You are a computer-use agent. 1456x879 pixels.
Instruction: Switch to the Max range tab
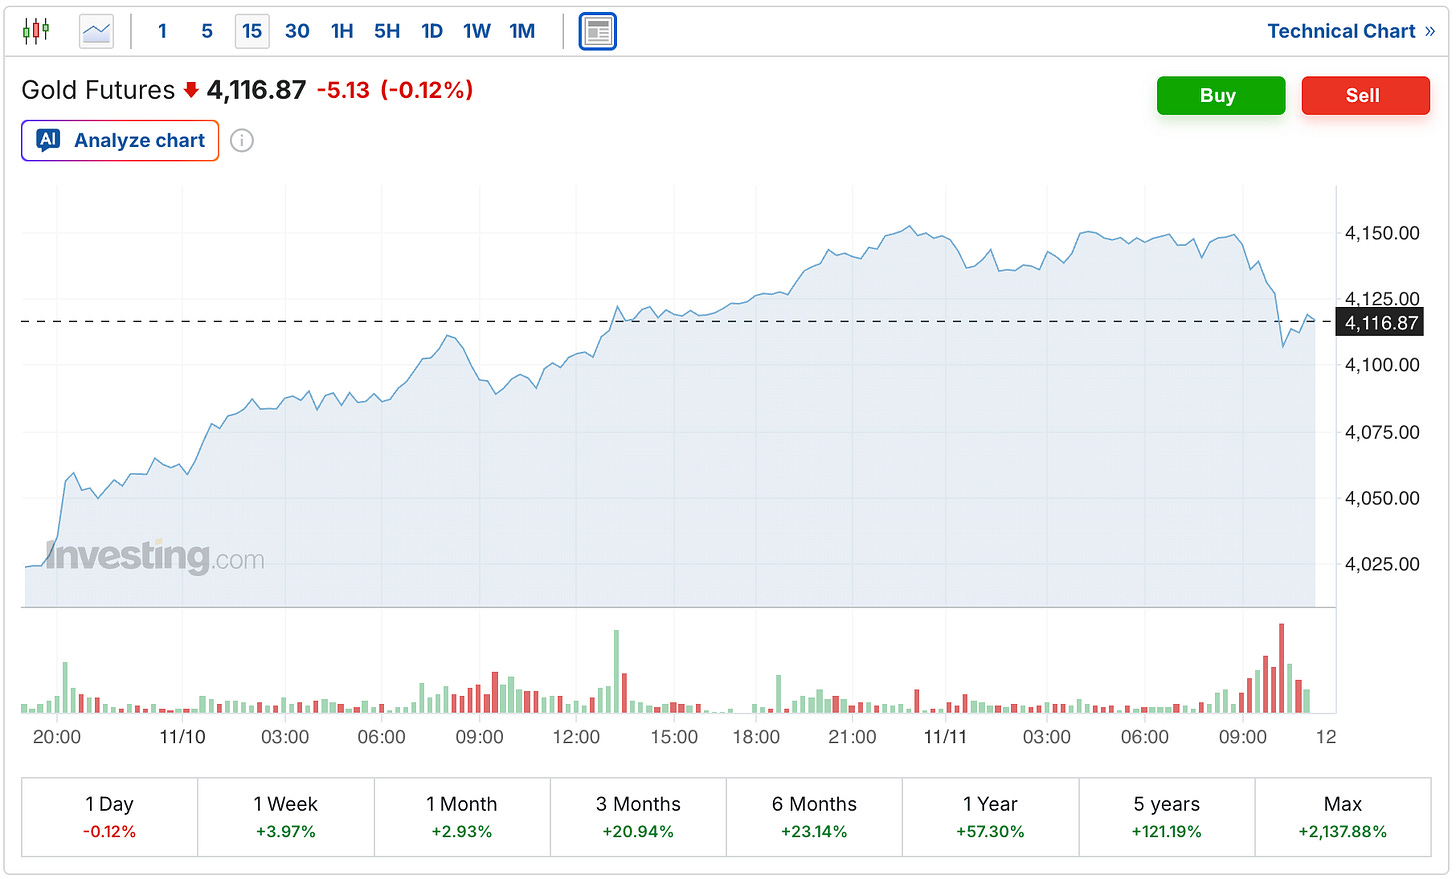(x=1342, y=817)
